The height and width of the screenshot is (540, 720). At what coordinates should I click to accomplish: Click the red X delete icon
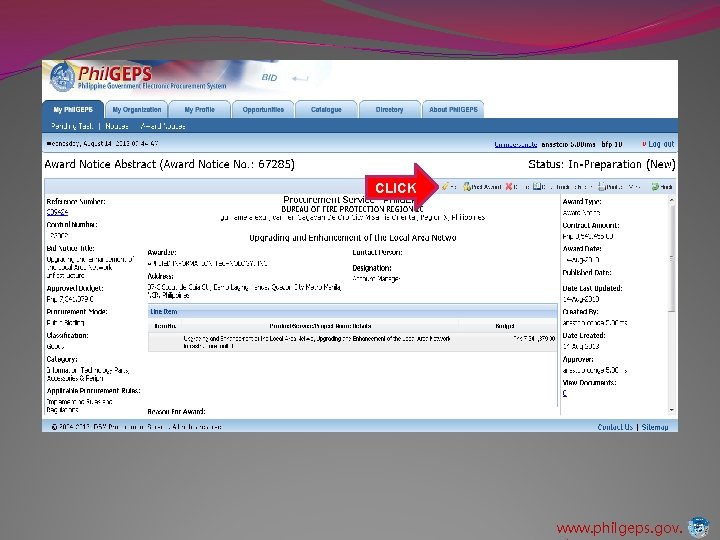pos(509,186)
